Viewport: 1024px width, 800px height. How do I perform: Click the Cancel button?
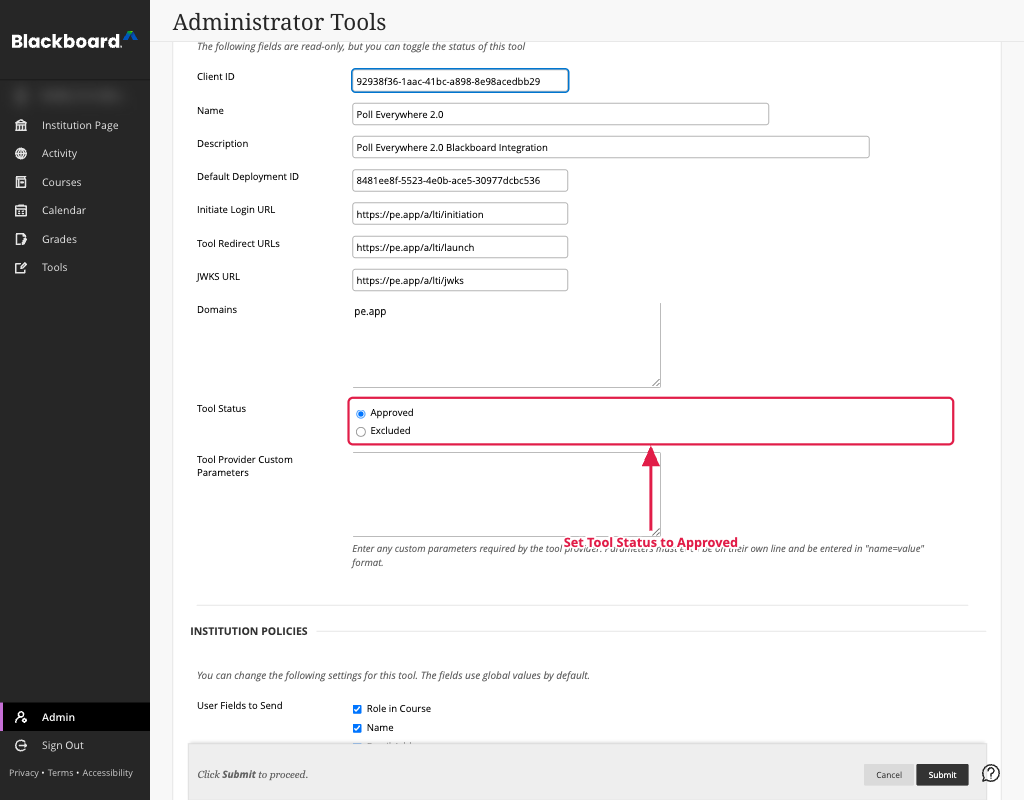(x=889, y=775)
